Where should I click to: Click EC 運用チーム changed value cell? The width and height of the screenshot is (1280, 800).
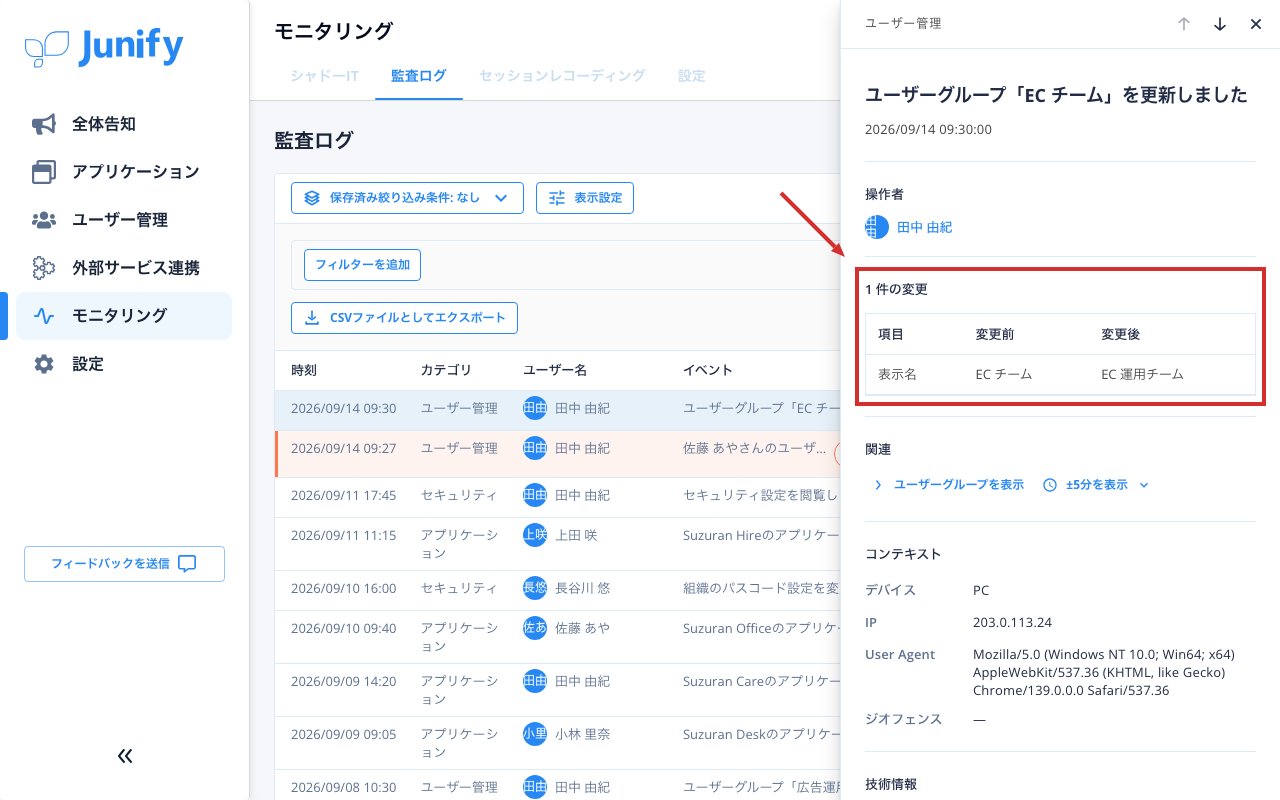(x=1142, y=374)
